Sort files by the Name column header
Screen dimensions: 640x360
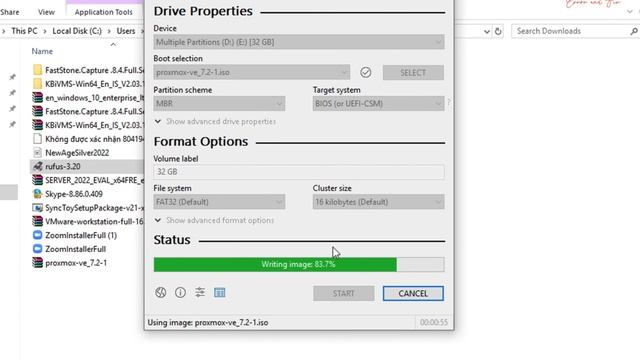tap(42, 51)
